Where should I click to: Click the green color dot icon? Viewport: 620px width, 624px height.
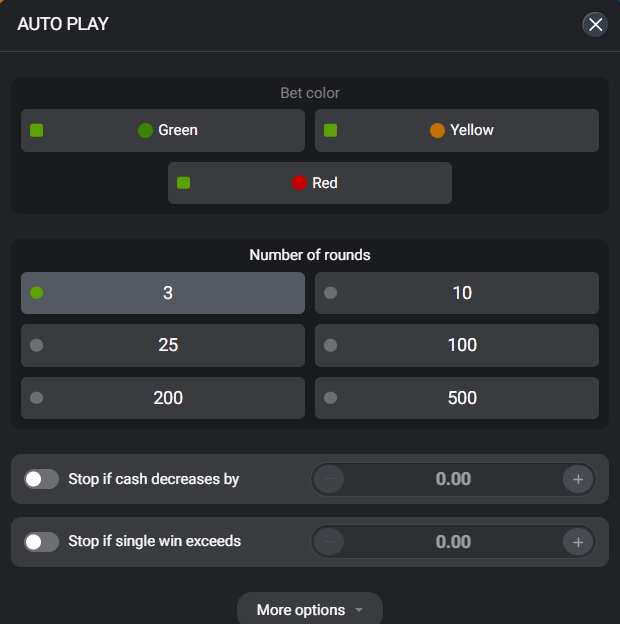click(x=145, y=130)
